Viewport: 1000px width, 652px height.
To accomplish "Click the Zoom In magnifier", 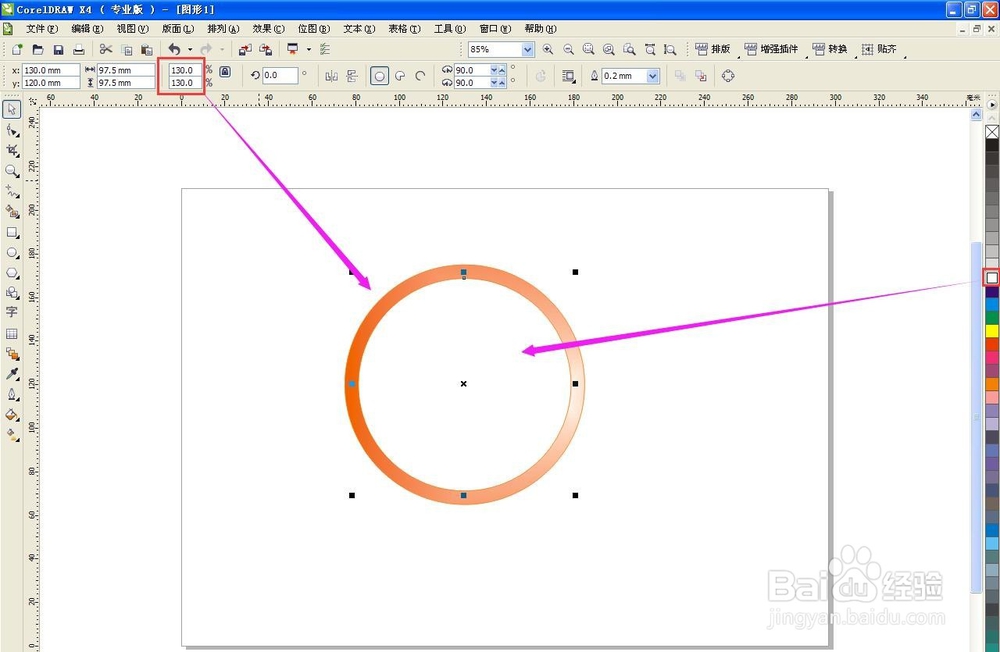I will point(548,49).
